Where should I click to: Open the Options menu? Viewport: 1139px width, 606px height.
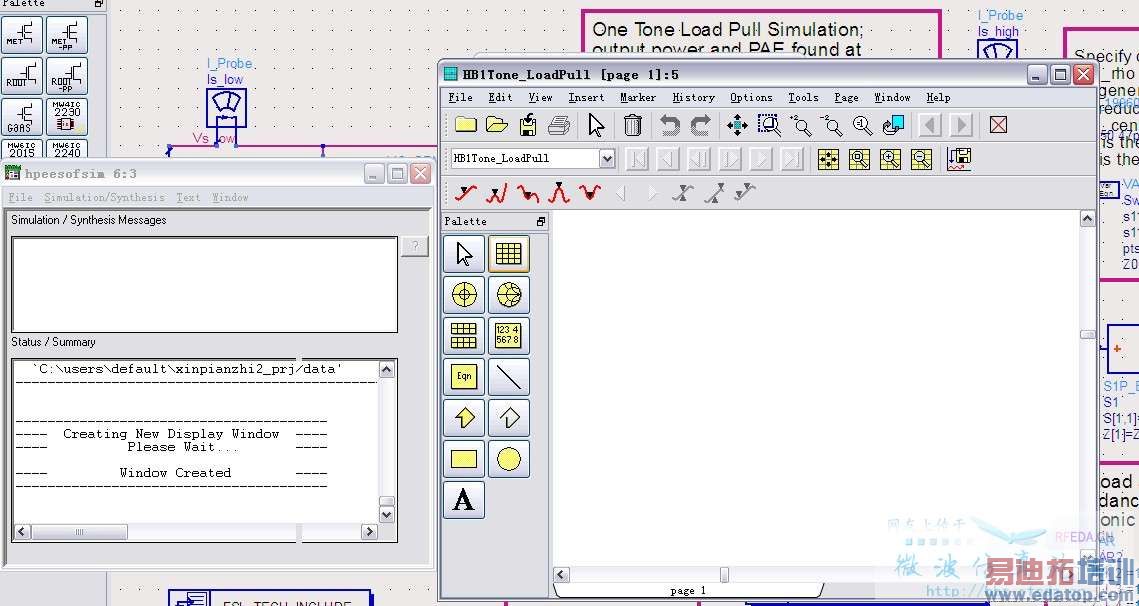[751, 97]
